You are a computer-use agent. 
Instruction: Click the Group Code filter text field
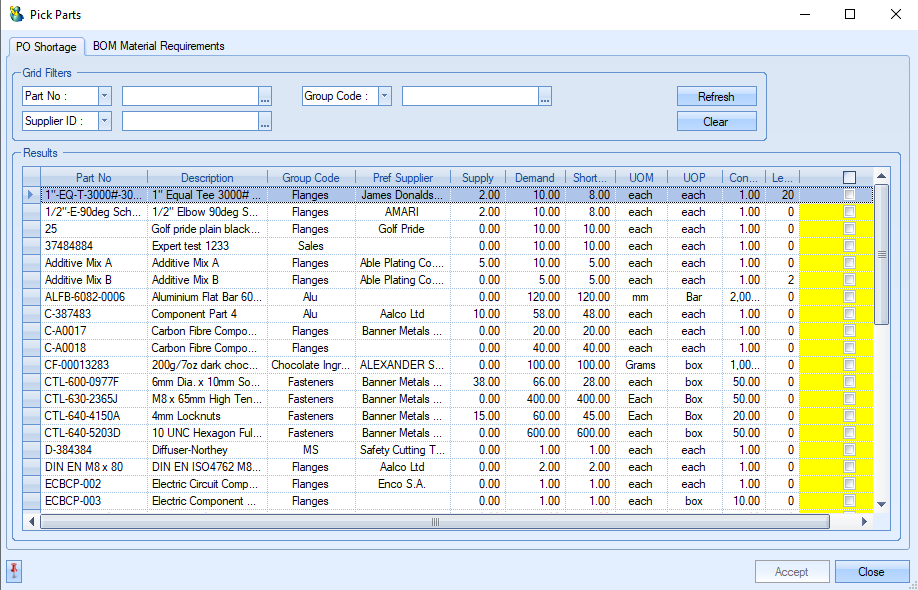coord(469,97)
